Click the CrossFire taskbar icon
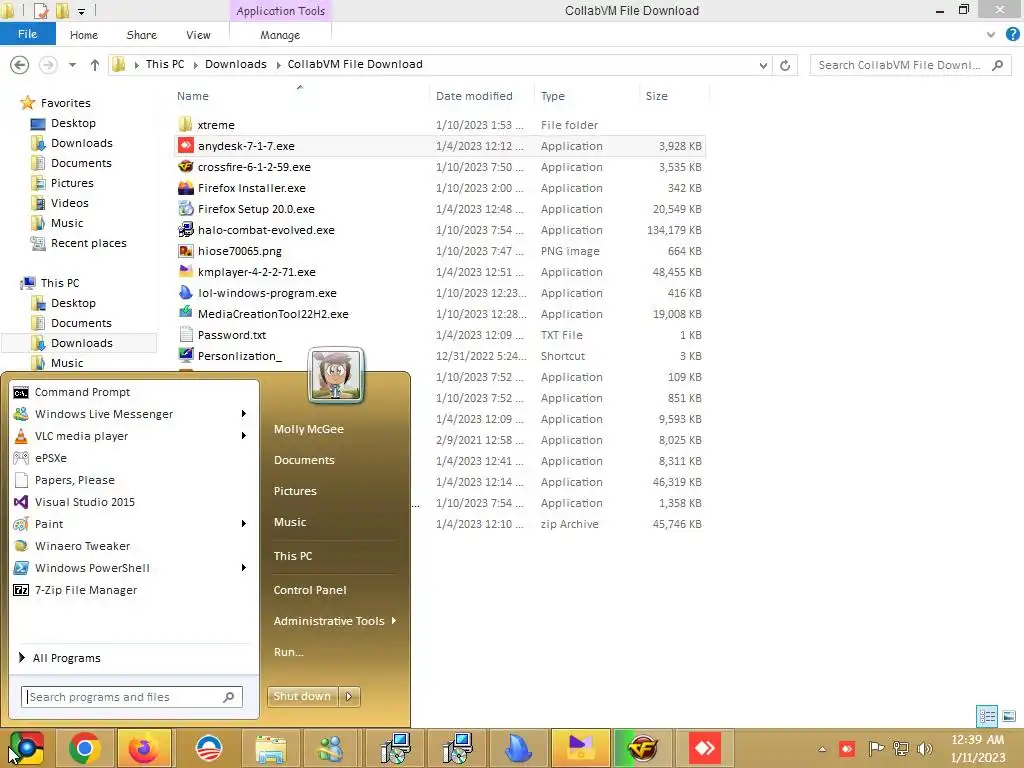The width and height of the screenshot is (1024, 768). (643, 748)
